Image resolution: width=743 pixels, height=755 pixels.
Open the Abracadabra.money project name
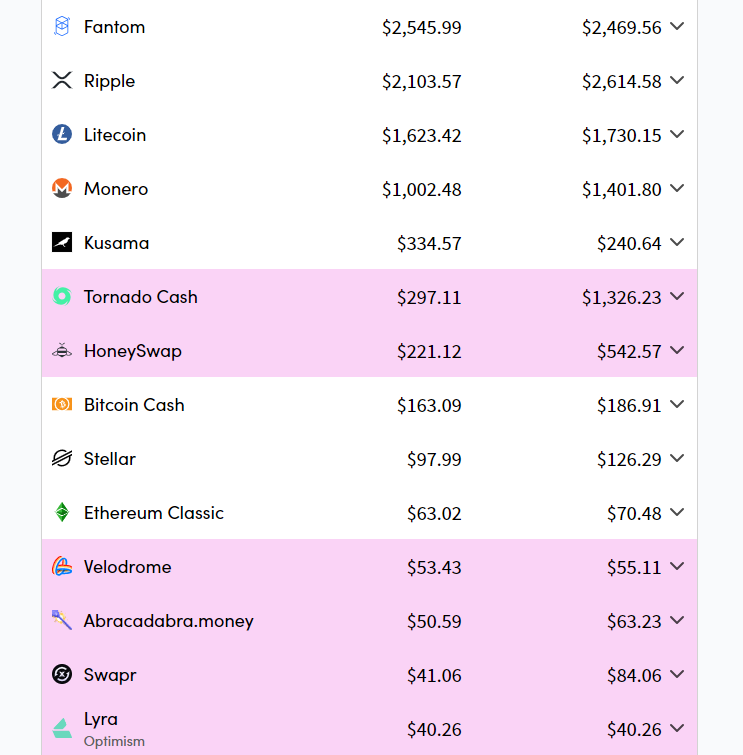[x=169, y=621]
